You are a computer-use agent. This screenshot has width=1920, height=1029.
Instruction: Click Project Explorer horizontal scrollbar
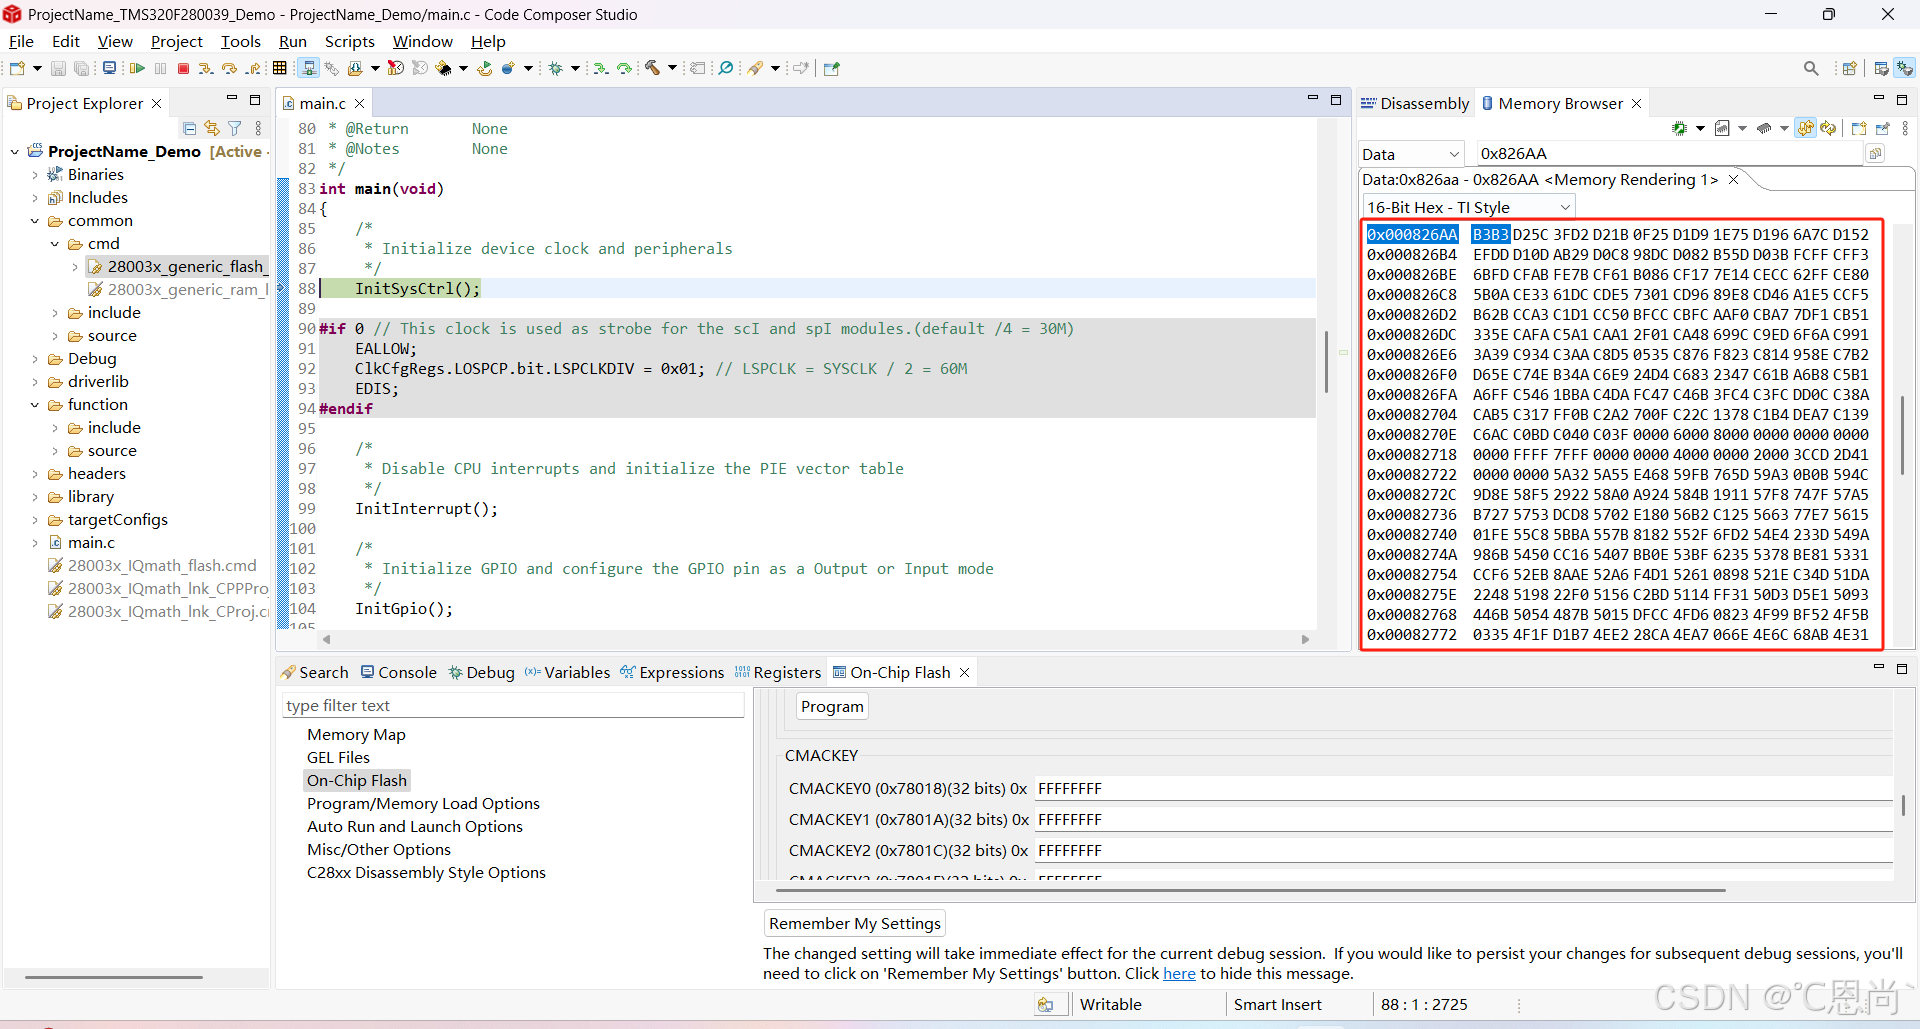[x=114, y=976]
